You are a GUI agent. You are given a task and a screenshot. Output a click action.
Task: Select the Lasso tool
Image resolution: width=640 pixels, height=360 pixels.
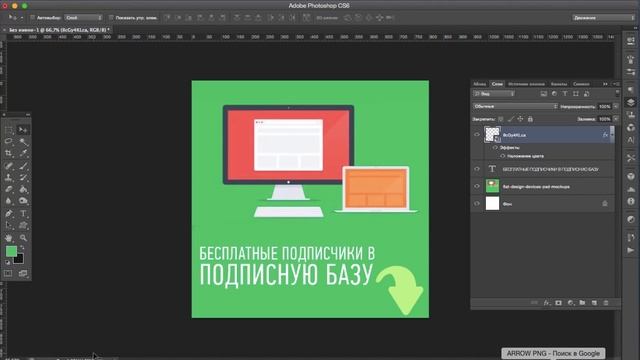[x=9, y=142]
